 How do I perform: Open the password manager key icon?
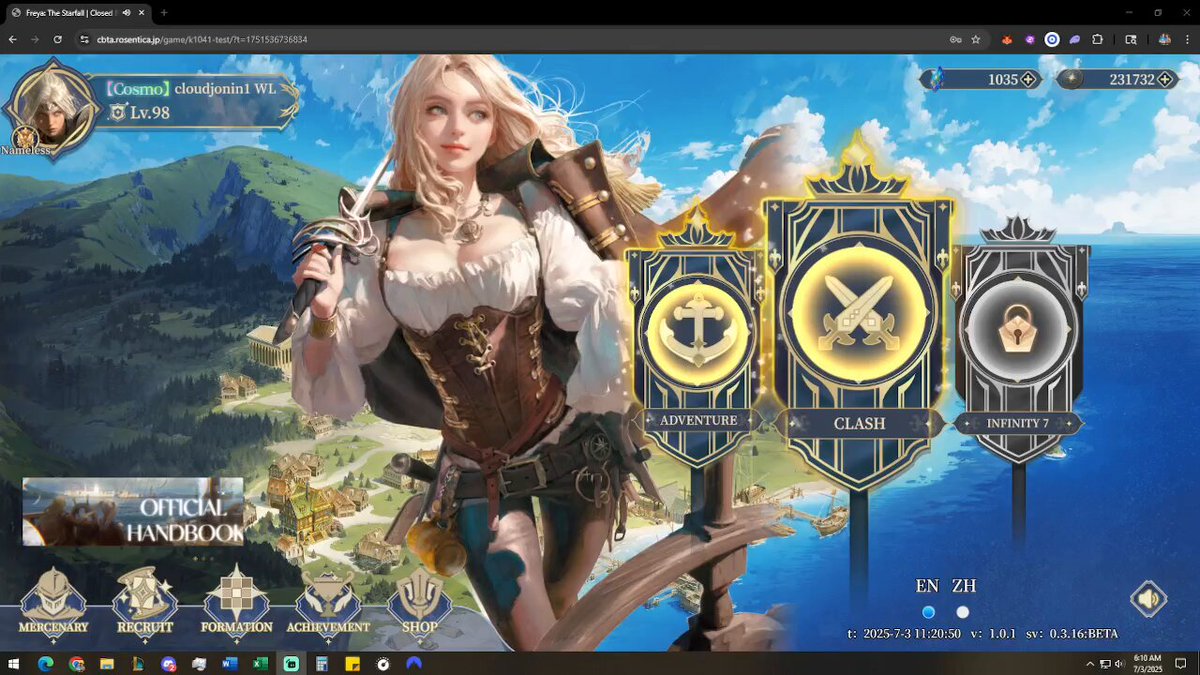[955, 39]
